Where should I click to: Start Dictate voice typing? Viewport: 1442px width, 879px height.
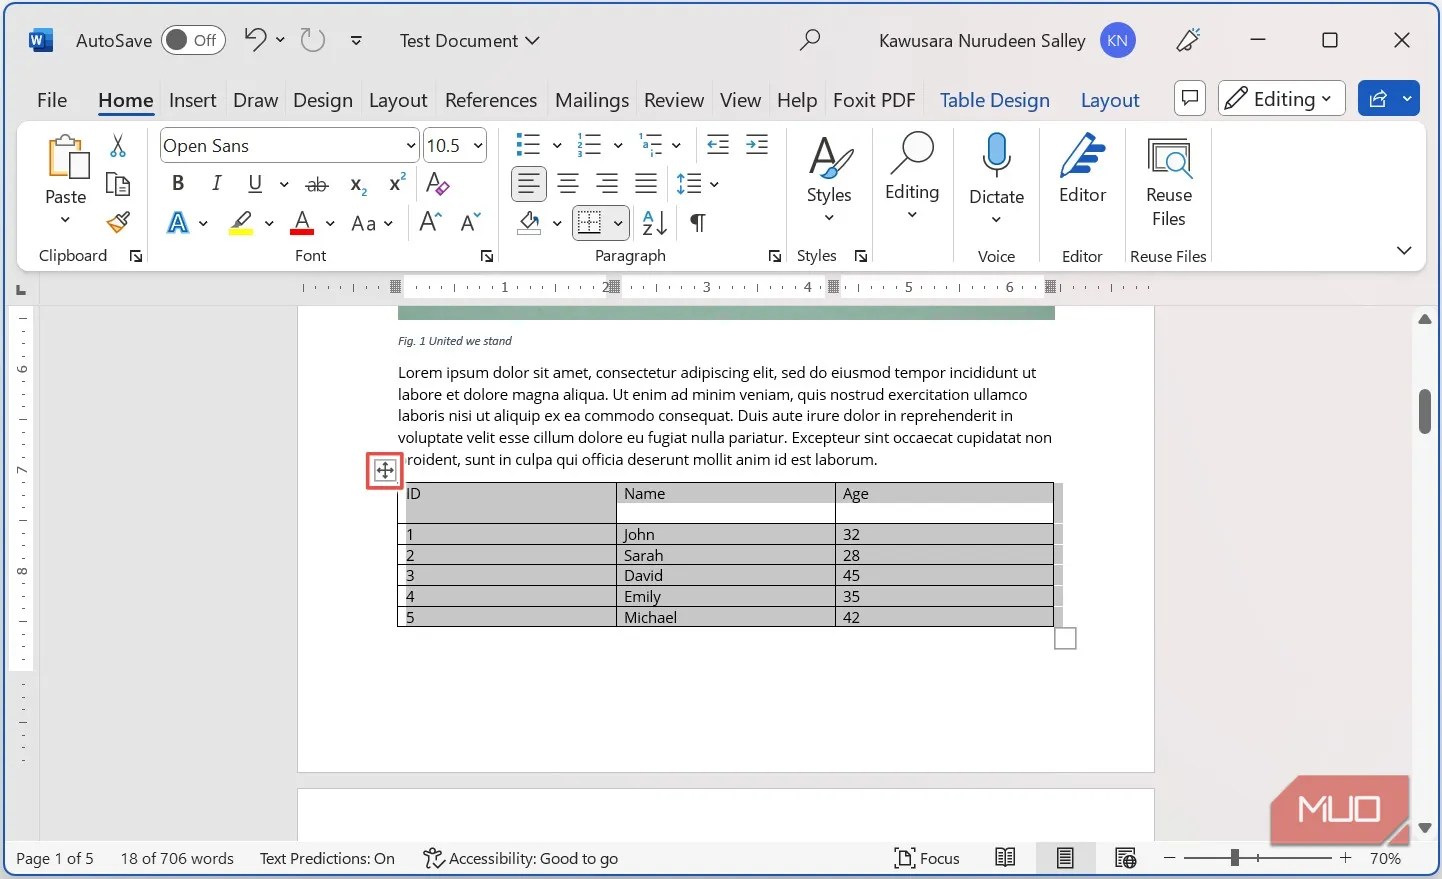coord(996,175)
